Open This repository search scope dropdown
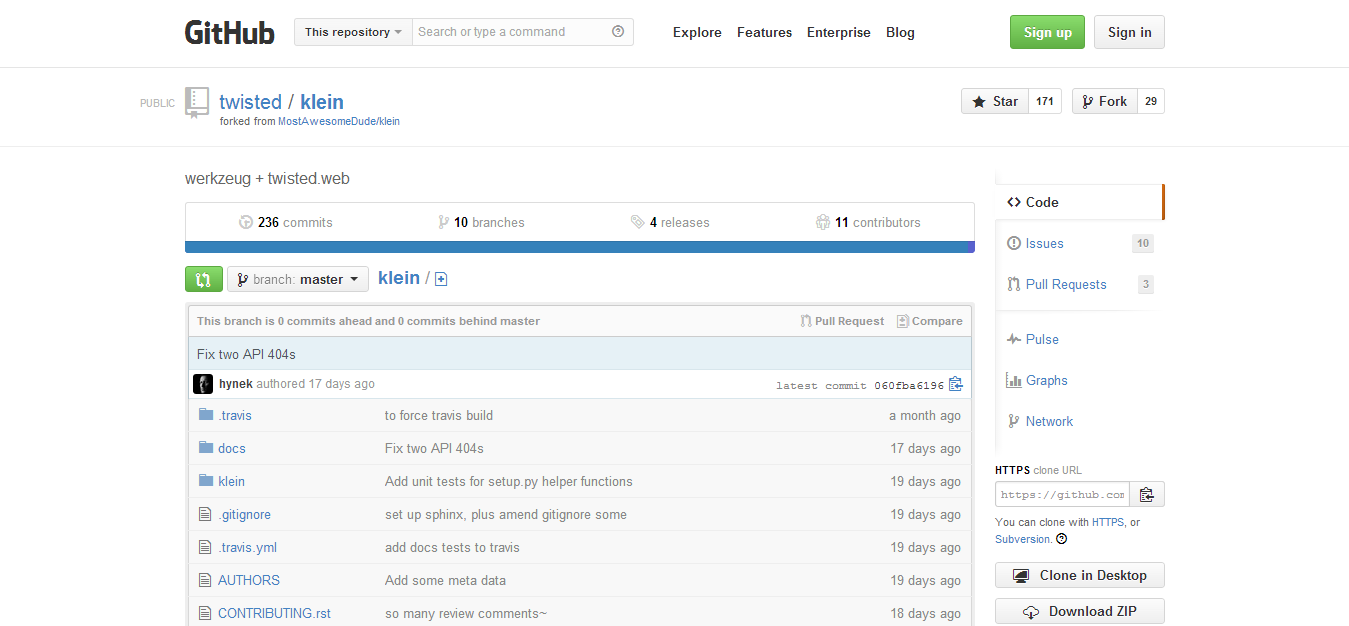The width and height of the screenshot is (1349, 626). pos(353,32)
